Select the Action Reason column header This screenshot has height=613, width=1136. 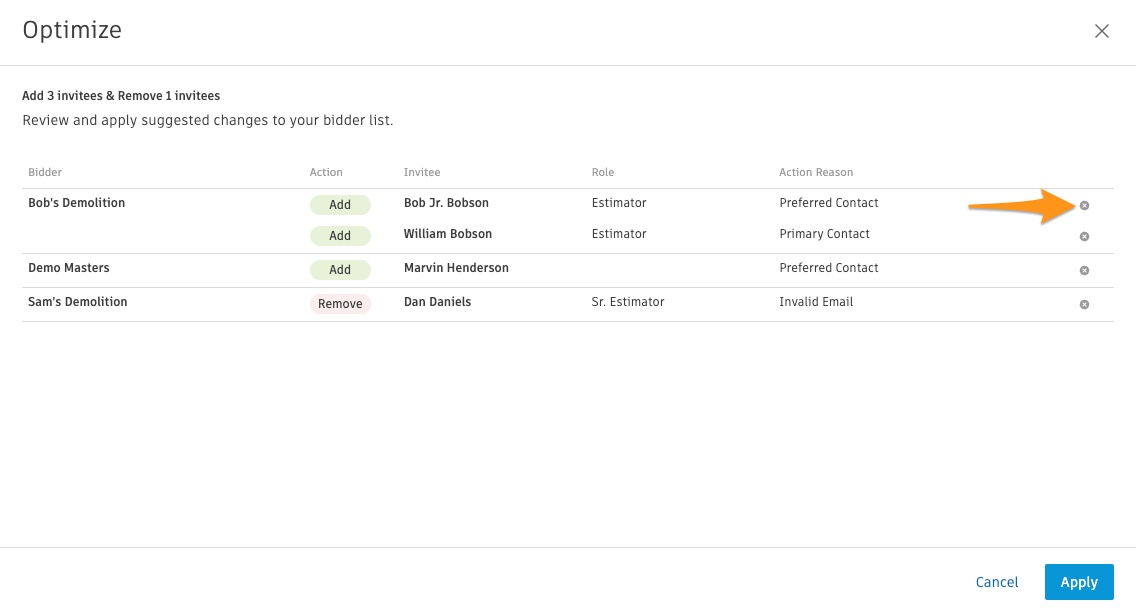tap(815, 172)
